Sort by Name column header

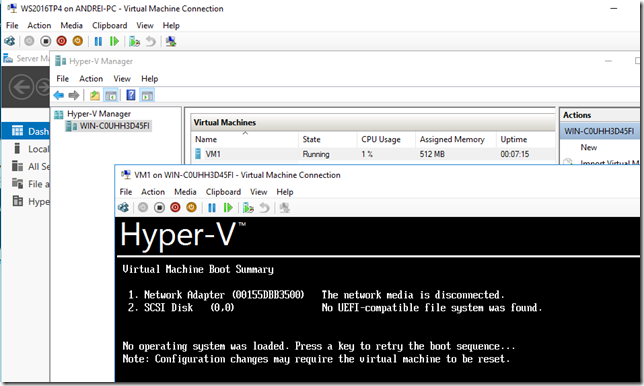(x=245, y=139)
